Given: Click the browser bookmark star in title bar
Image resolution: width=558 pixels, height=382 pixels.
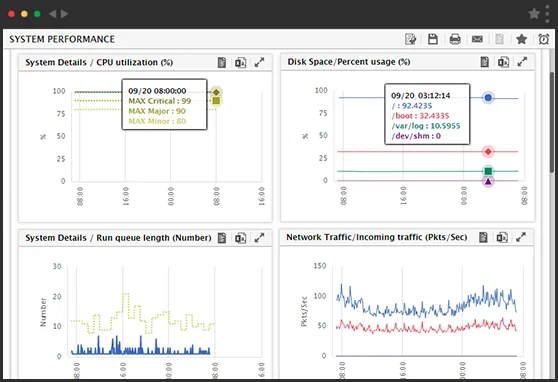Looking at the screenshot, I should 534,14.
